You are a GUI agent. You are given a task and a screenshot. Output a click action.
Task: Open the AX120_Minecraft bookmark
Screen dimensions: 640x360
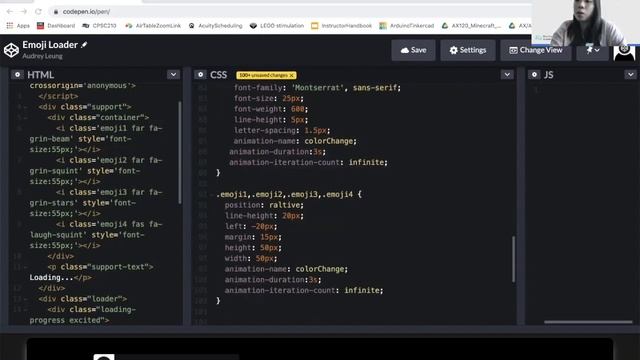pyautogui.click(x=471, y=26)
